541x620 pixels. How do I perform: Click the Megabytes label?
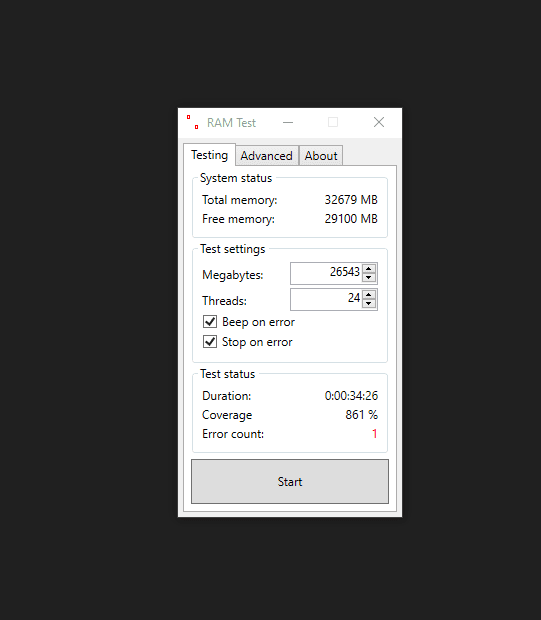(233, 275)
